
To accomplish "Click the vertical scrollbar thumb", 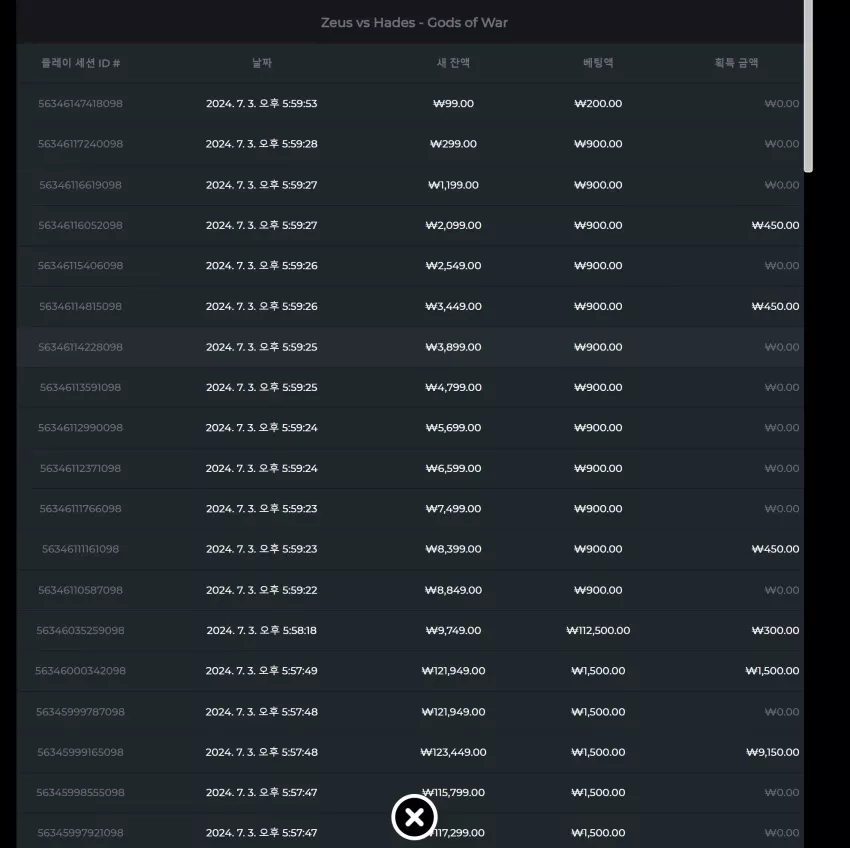I will coord(808,86).
